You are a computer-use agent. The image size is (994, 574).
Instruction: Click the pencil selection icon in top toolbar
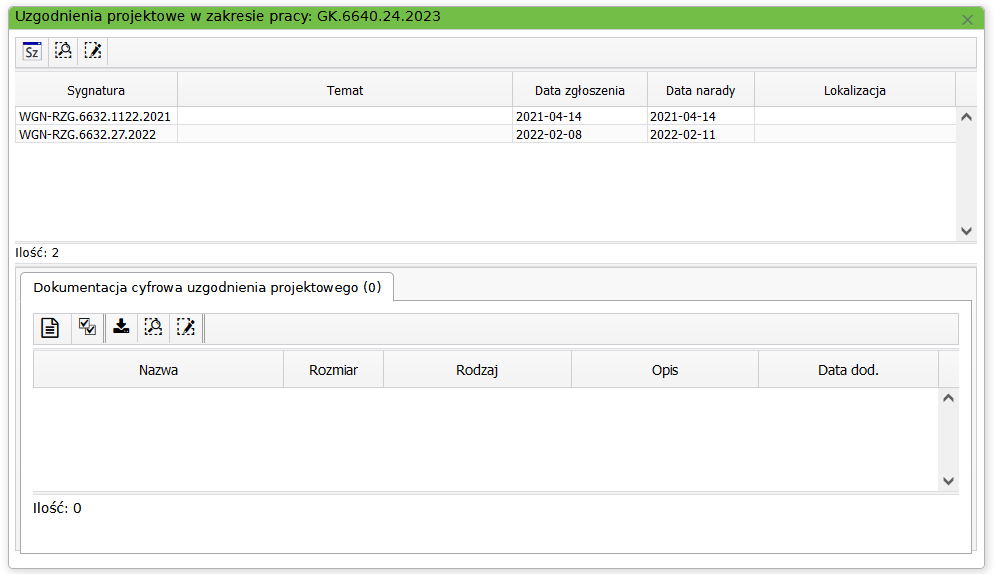93,51
